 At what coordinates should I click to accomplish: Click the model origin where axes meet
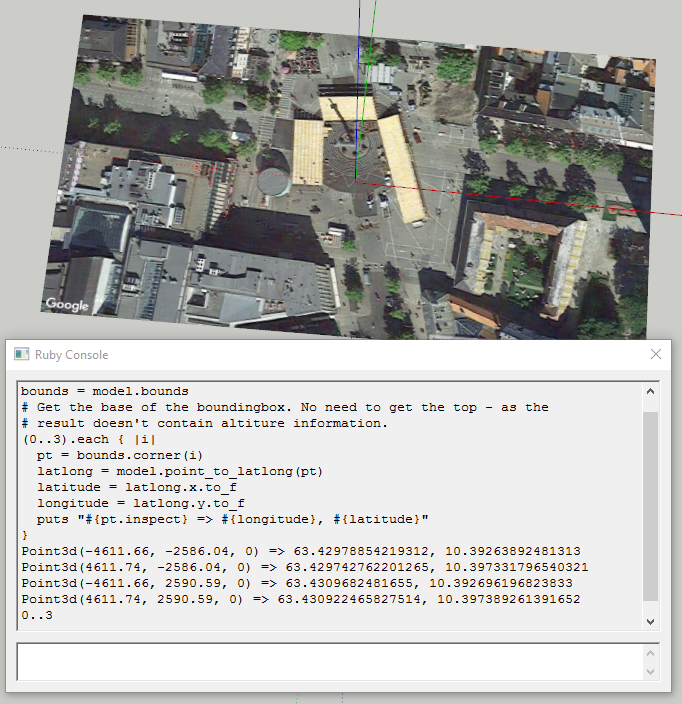(355, 181)
